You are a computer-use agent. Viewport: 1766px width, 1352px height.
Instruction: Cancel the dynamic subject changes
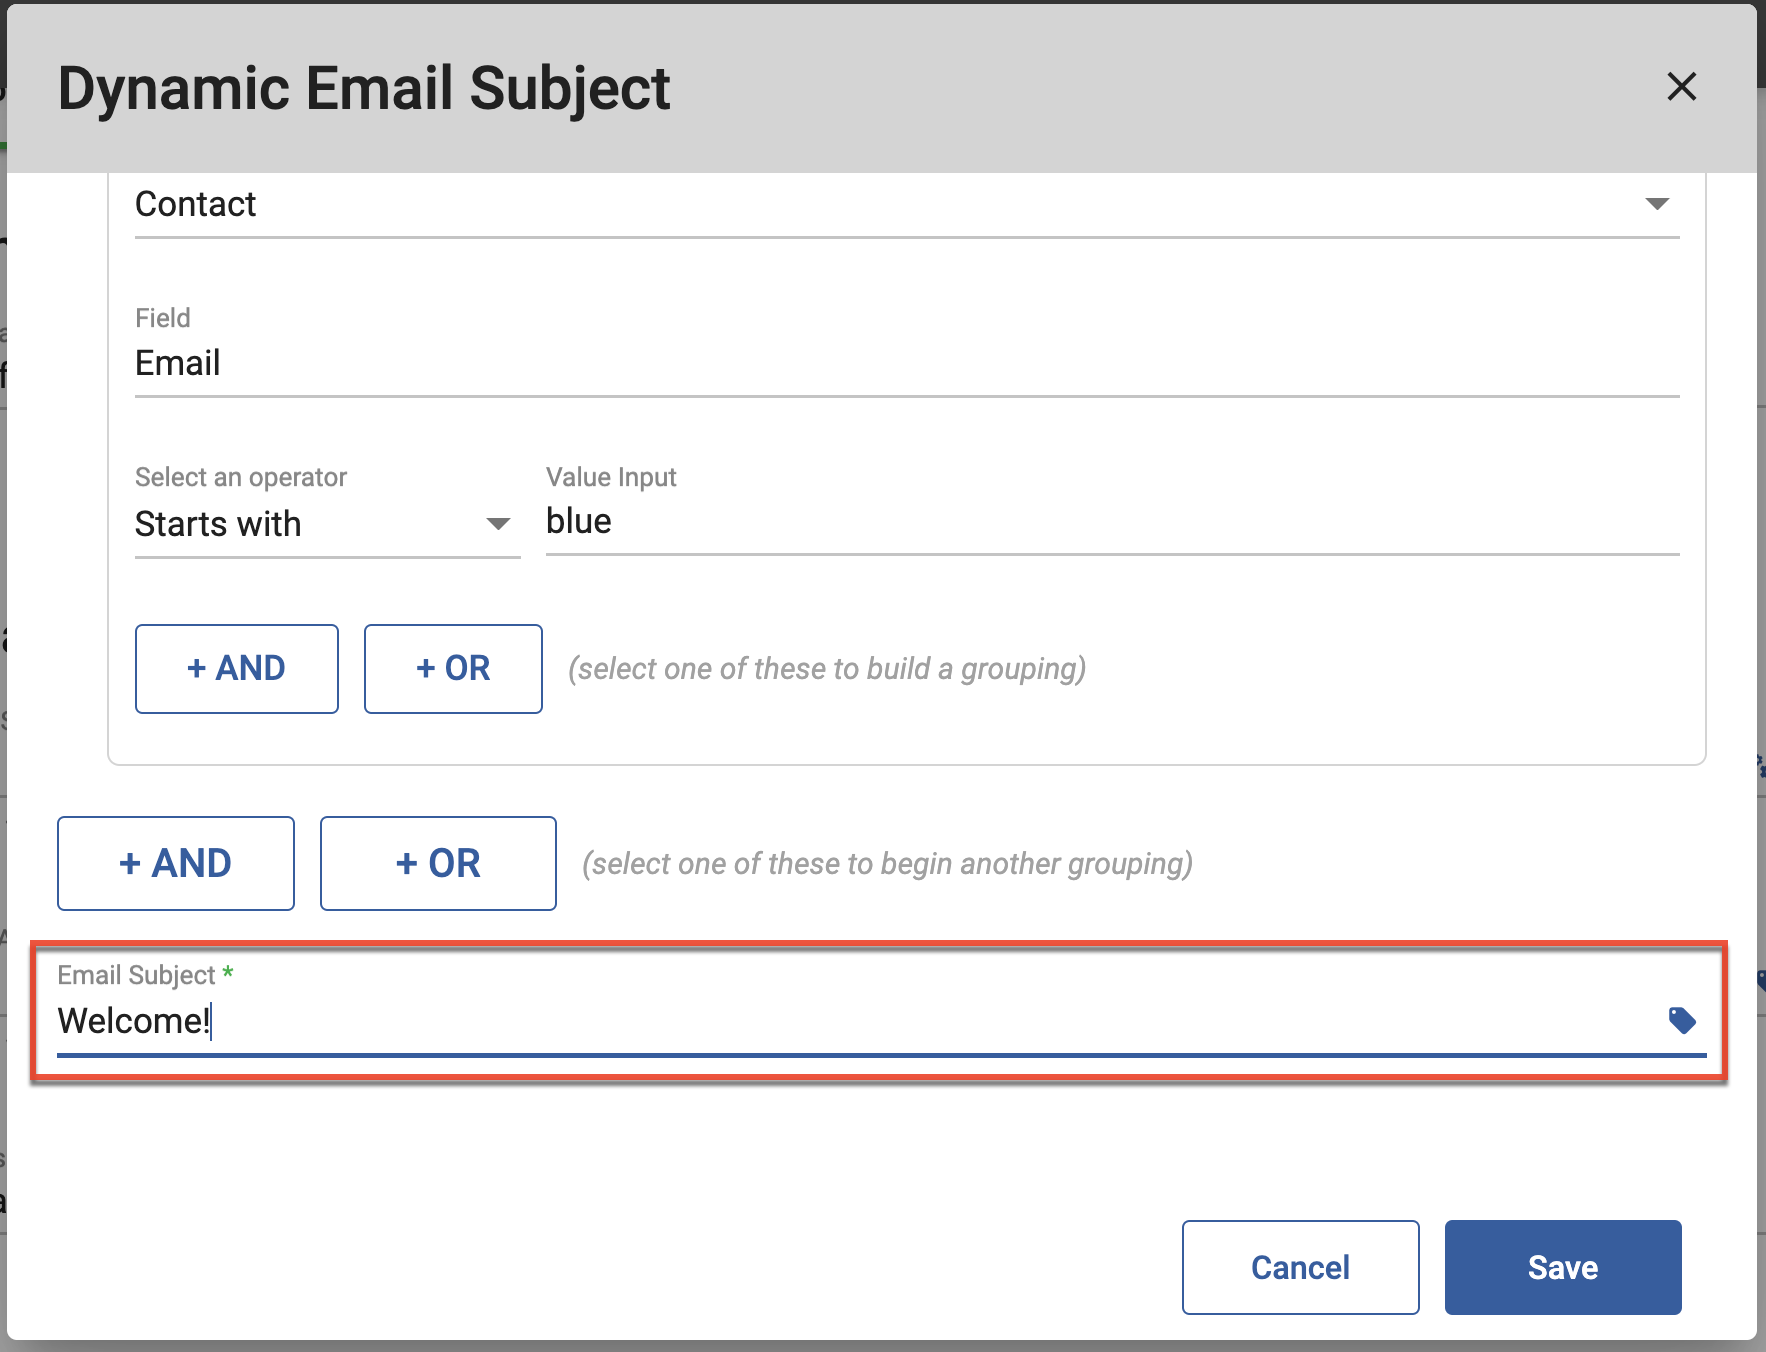click(1300, 1268)
